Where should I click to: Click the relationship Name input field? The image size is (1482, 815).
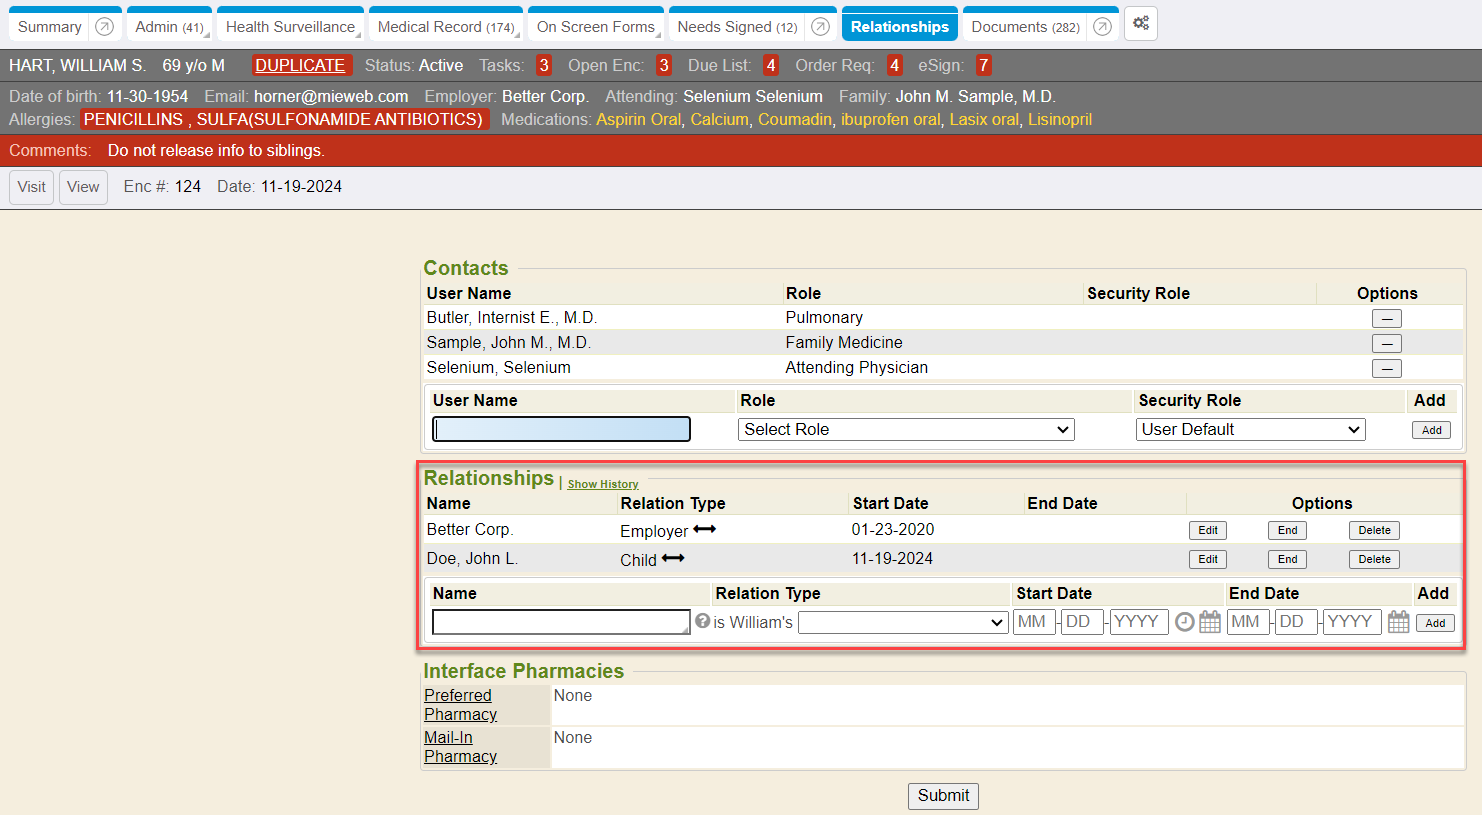tap(561, 623)
